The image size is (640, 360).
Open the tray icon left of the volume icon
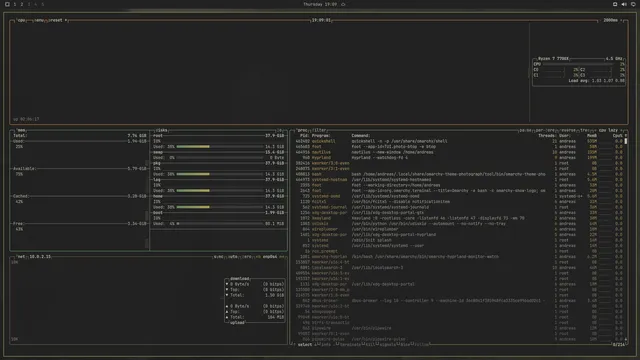(615, 4)
